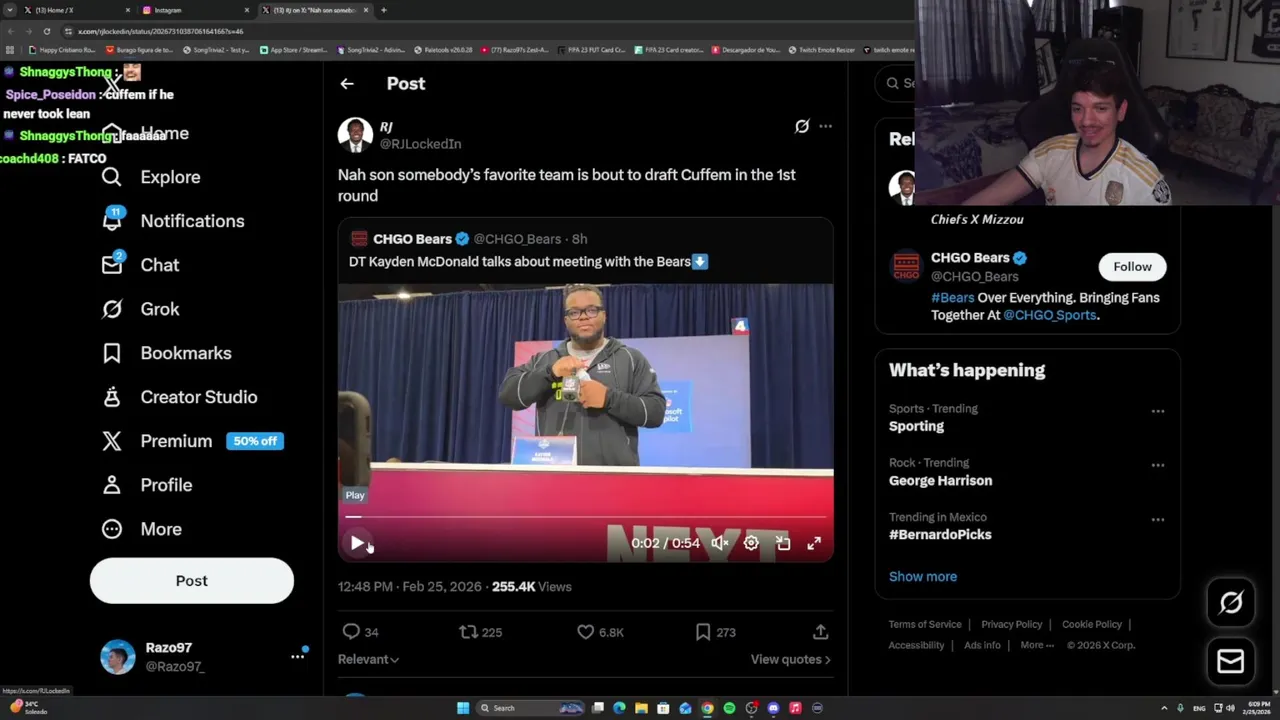
Task: Open Microsoft Edge from the taskbar
Action: pyautogui.click(x=619, y=708)
